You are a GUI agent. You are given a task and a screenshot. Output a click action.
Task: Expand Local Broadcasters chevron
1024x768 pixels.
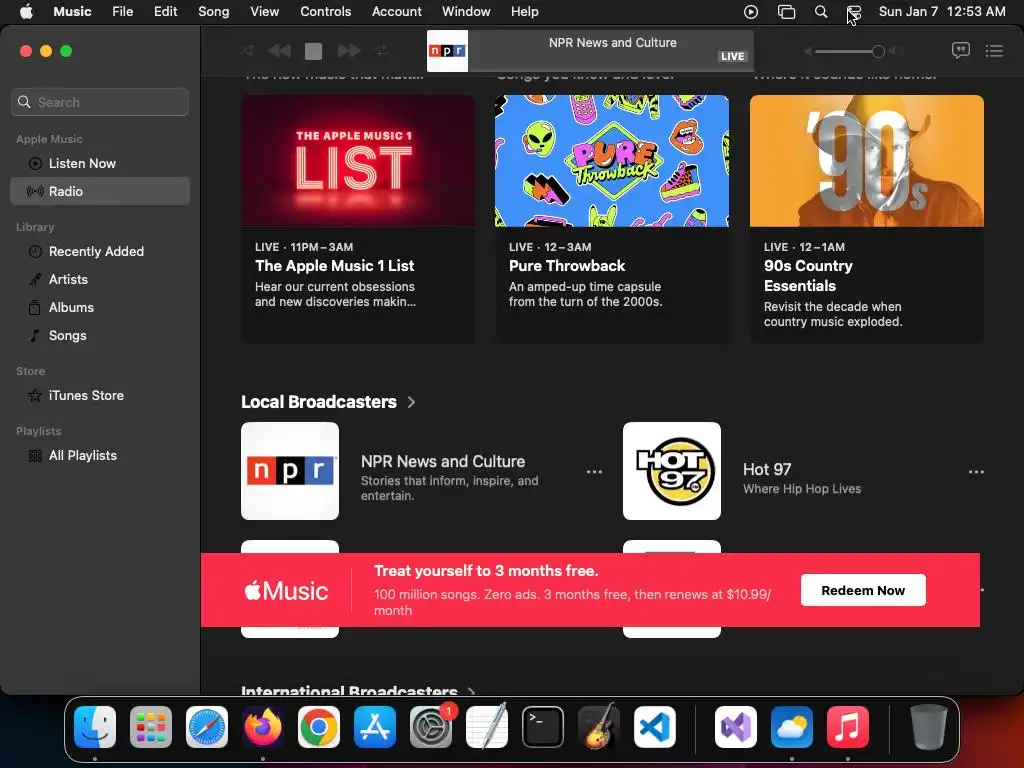[411, 402]
